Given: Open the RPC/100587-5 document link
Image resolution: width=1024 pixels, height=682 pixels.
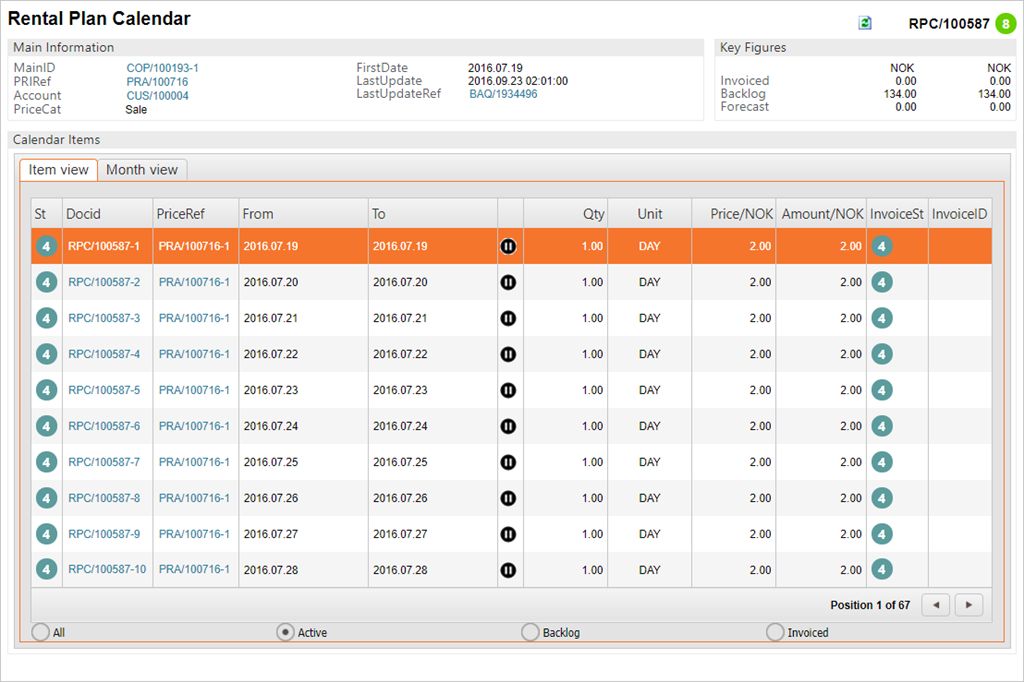Looking at the screenshot, I should [104, 390].
